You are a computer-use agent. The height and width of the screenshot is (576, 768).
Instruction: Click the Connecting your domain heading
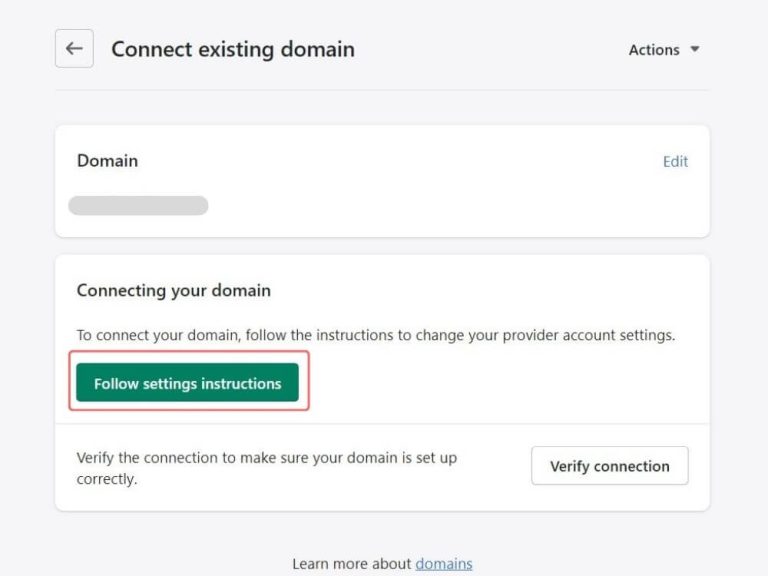[173, 291]
